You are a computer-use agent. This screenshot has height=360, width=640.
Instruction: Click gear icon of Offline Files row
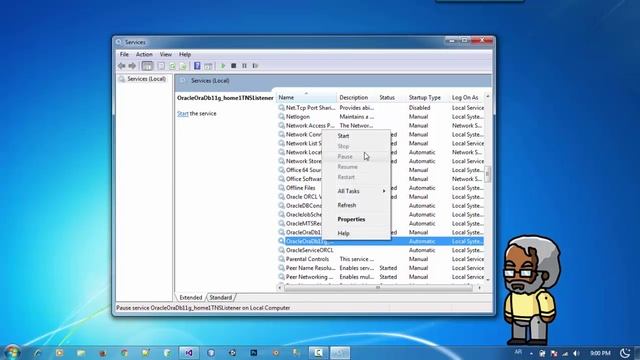click(282, 188)
